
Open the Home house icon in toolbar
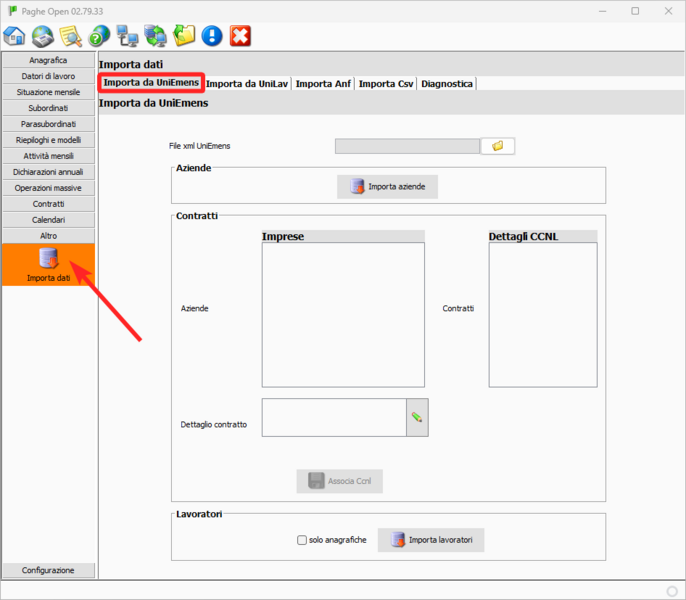click(14, 36)
